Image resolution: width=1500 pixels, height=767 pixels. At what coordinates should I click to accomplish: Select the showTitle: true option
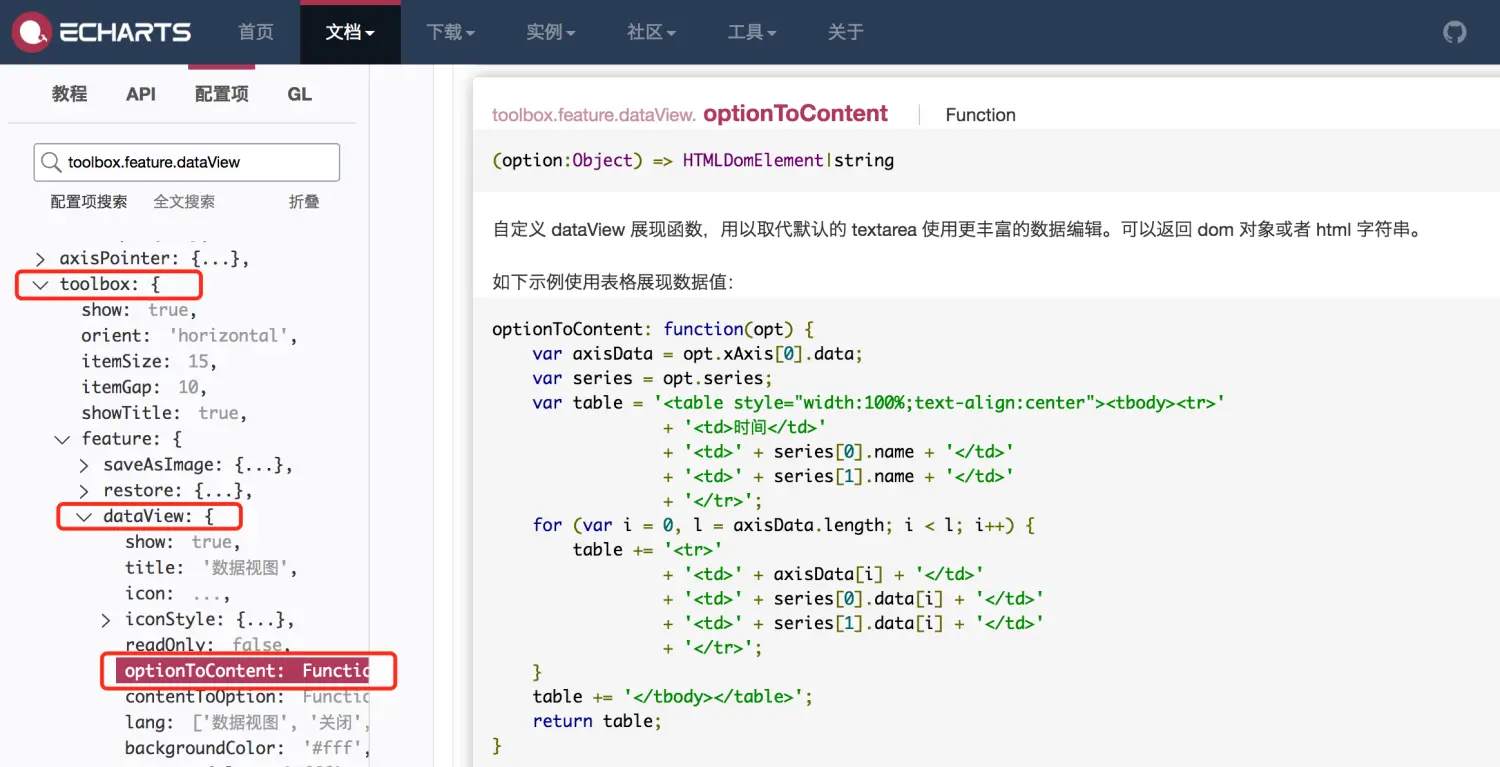pos(164,413)
